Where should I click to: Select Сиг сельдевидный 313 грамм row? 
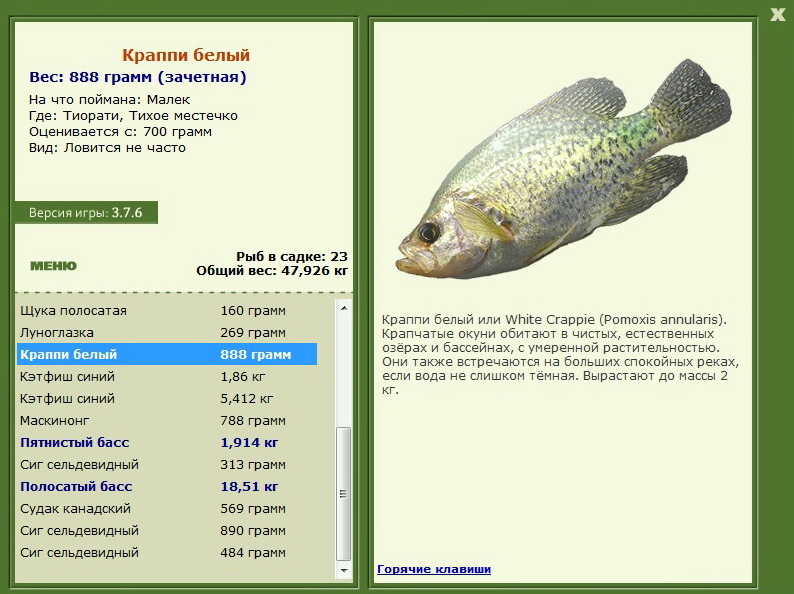pos(167,464)
